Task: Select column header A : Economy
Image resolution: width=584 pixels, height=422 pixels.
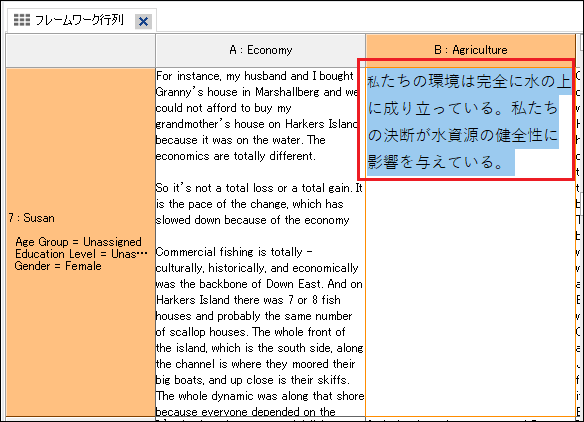Action: pos(260,50)
